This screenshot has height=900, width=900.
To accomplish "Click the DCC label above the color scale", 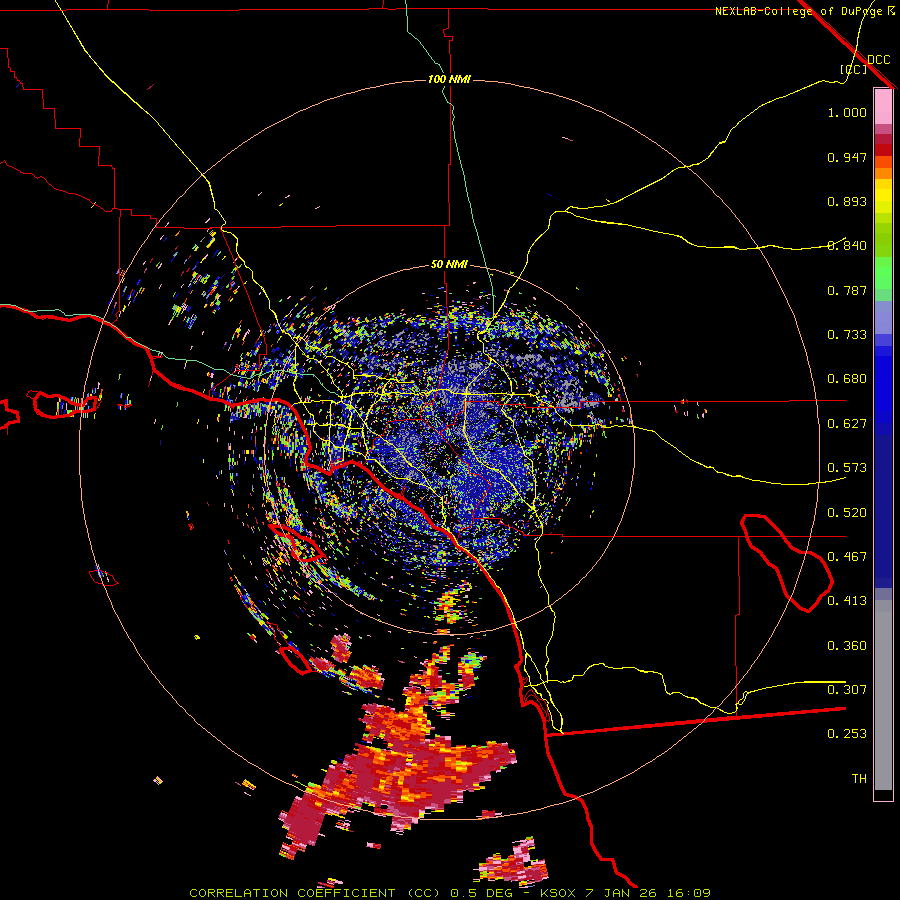I will tap(879, 60).
